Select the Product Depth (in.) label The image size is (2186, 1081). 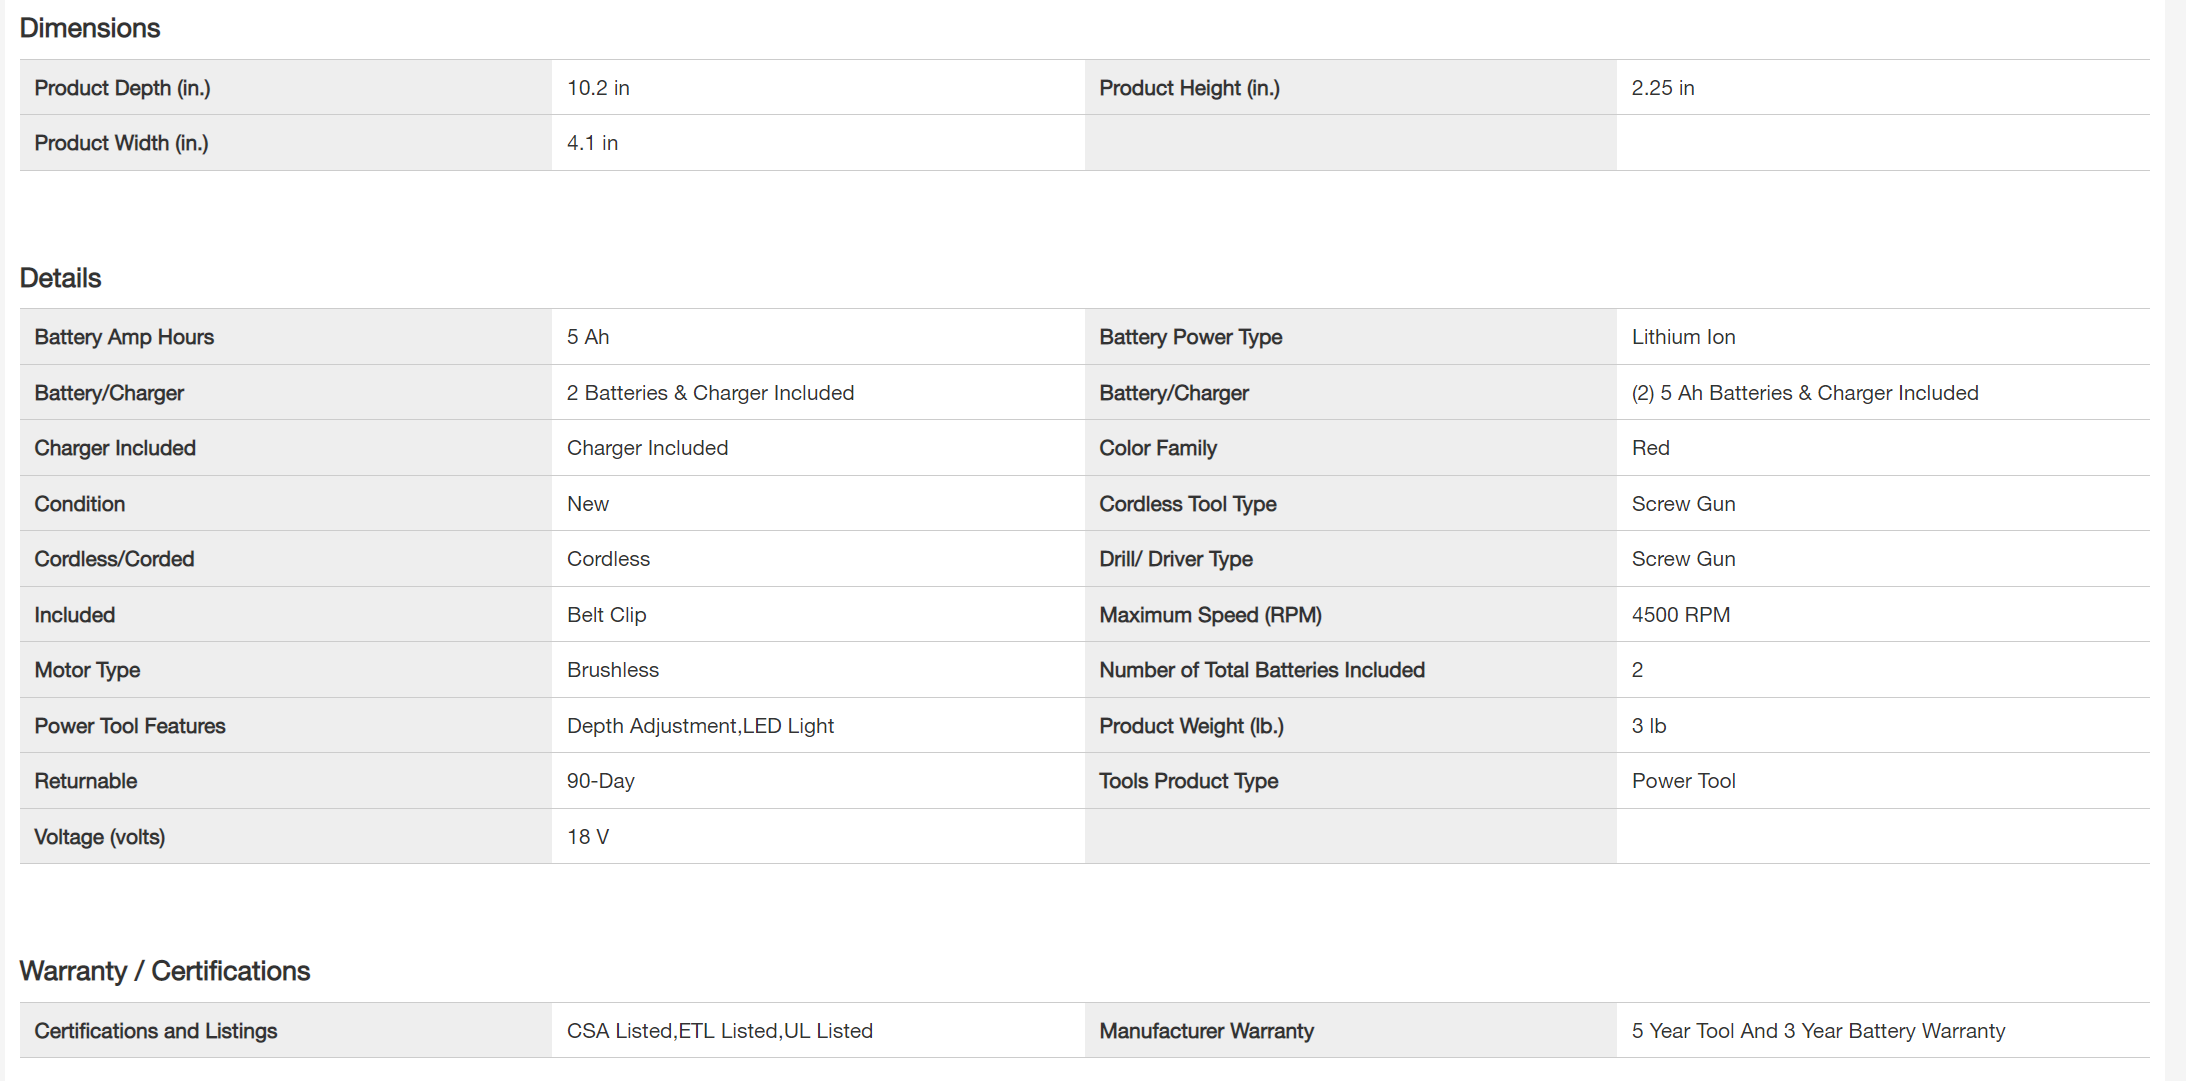tap(123, 88)
